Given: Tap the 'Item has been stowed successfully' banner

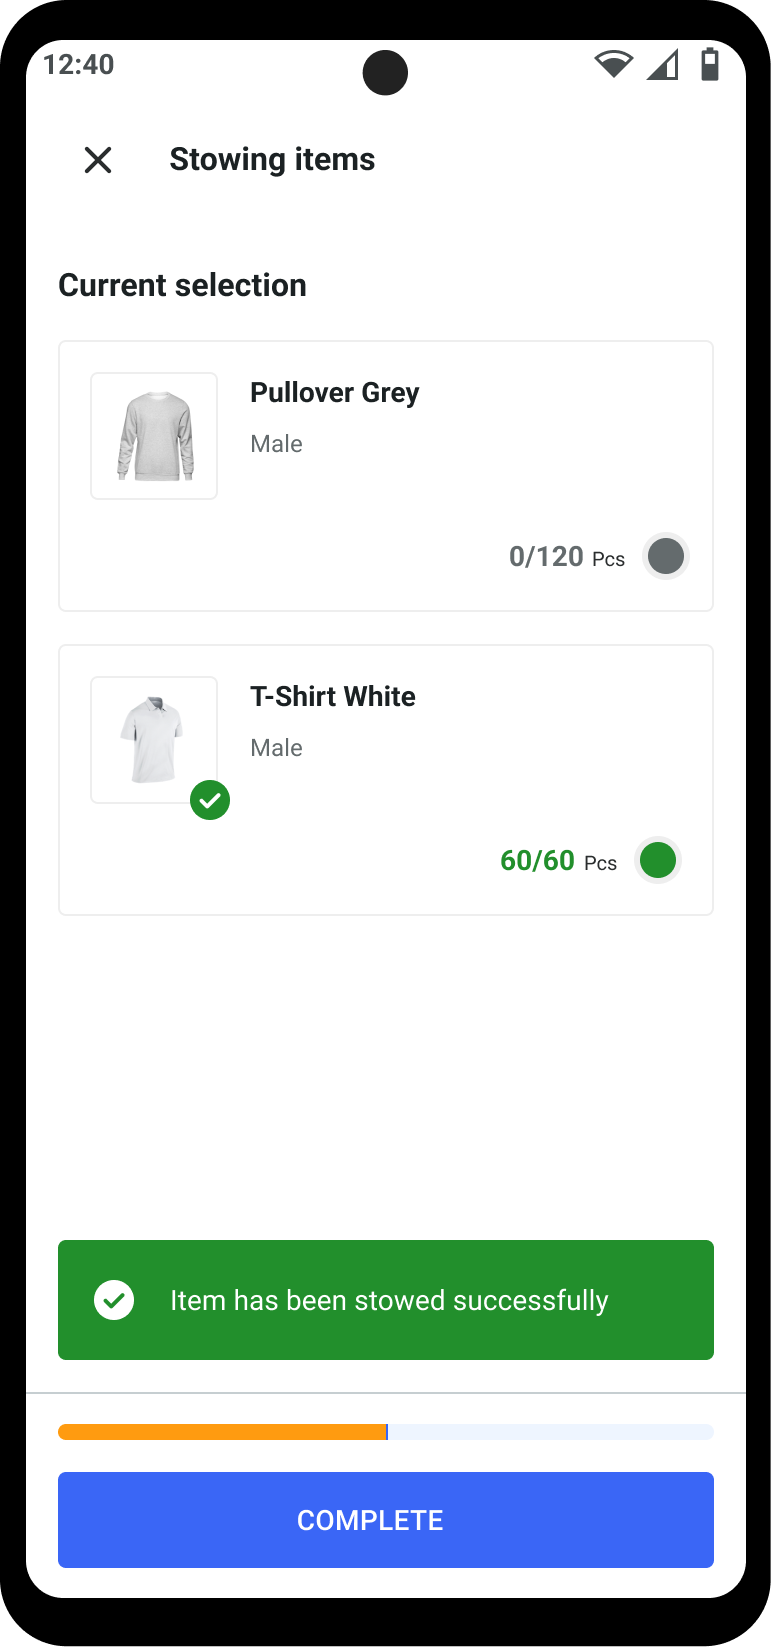Looking at the screenshot, I should pyautogui.click(x=388, y=1300).
